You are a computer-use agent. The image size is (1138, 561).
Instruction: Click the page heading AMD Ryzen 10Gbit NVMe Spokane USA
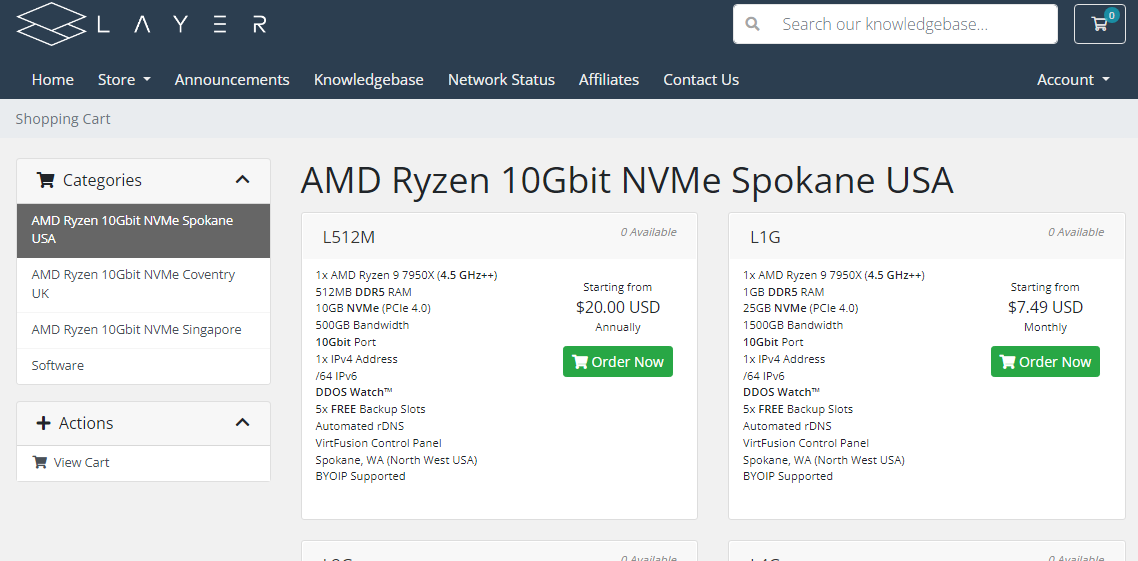point(627,180)
